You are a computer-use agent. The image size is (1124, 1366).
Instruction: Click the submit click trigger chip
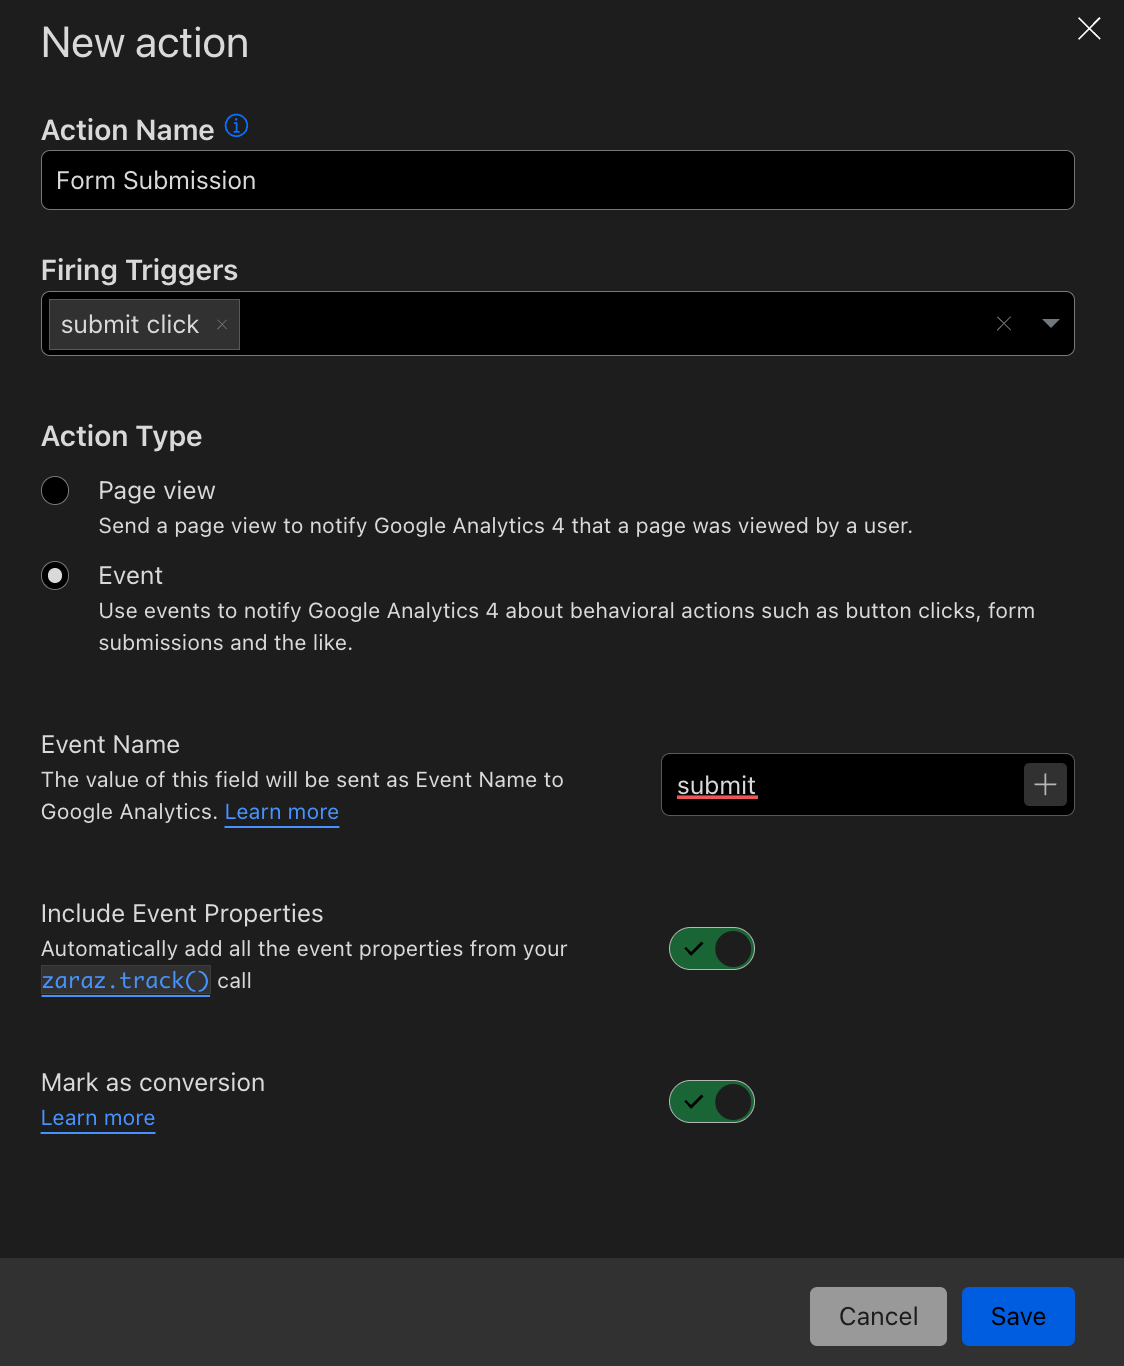coord(130,324)
